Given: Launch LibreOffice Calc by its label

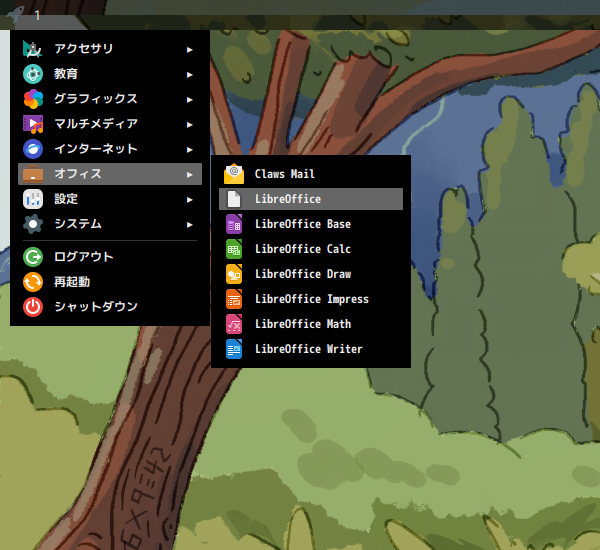Looking at the screenshot, I should [x=303, y=249].
